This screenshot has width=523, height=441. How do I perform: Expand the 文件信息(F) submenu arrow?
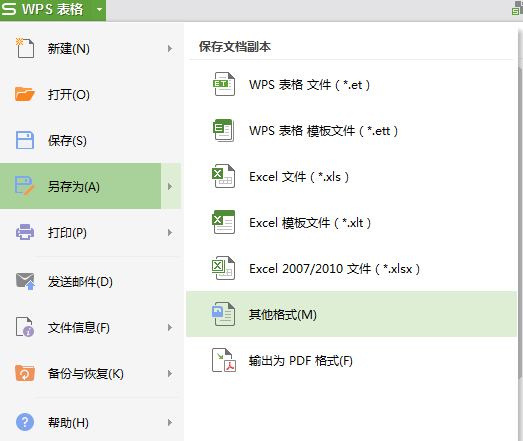point(170,328)
